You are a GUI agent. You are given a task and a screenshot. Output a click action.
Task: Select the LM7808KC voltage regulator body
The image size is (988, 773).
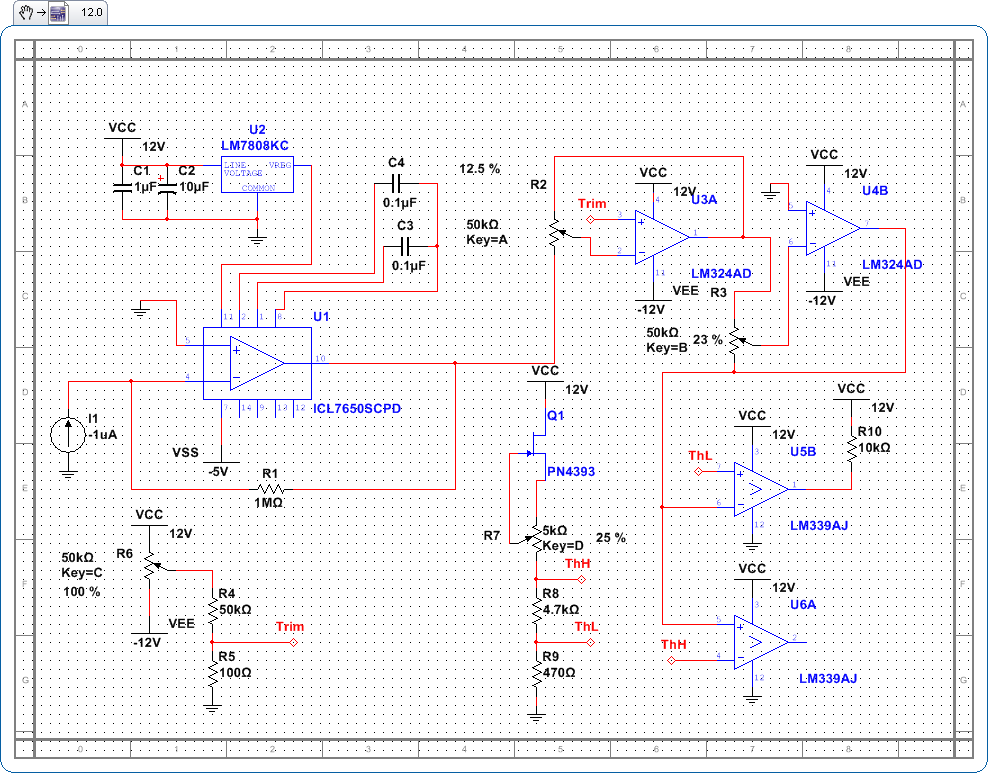click(x=257, y=174)
